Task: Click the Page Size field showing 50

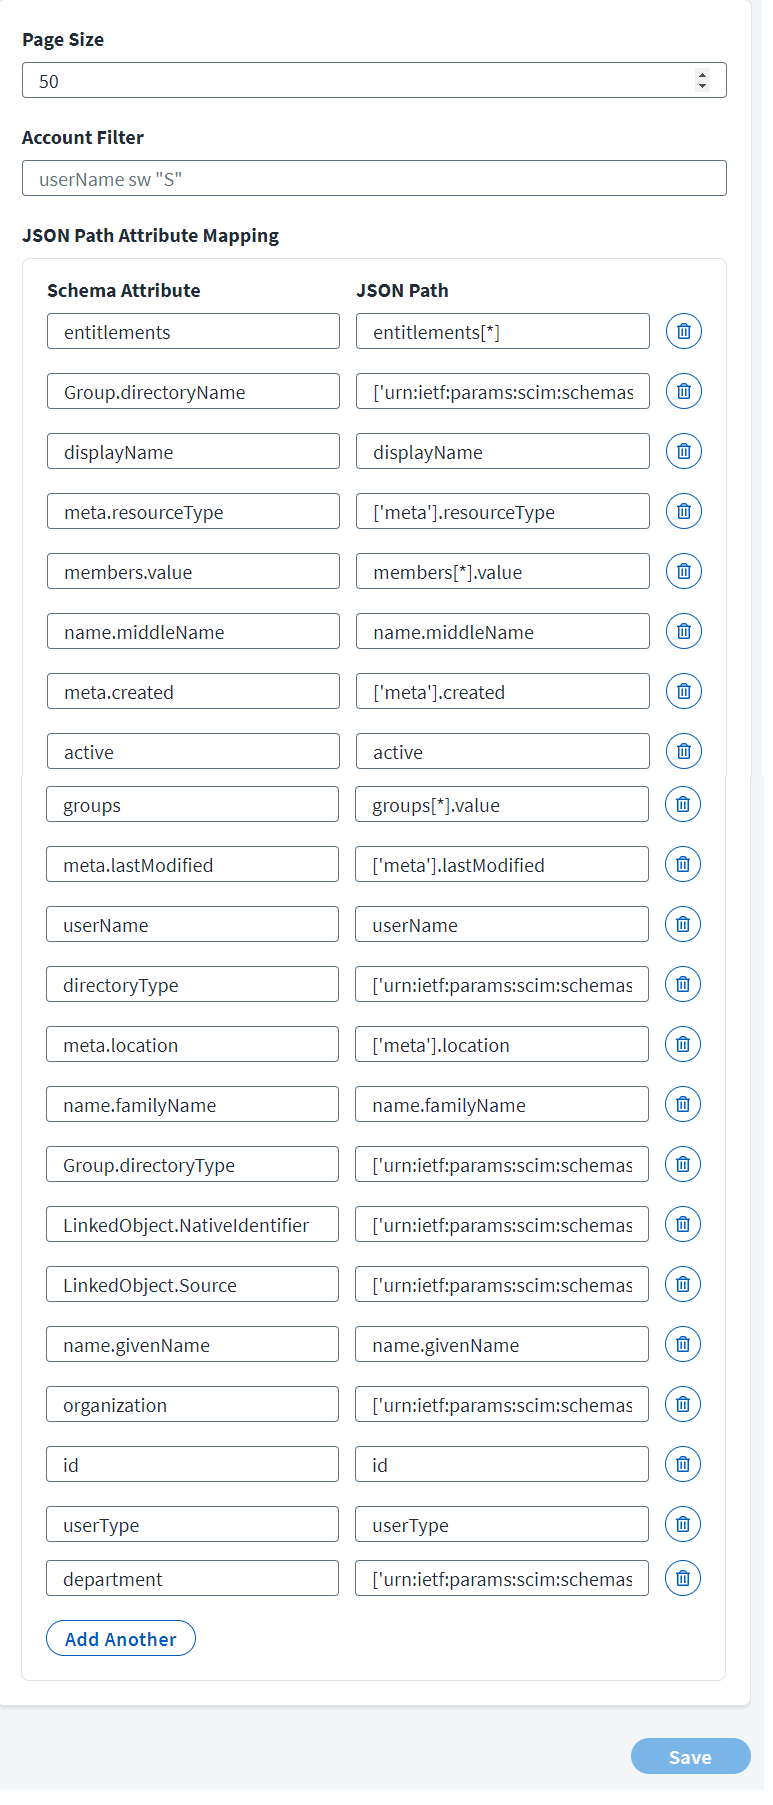Action: (x=374, y=81)
